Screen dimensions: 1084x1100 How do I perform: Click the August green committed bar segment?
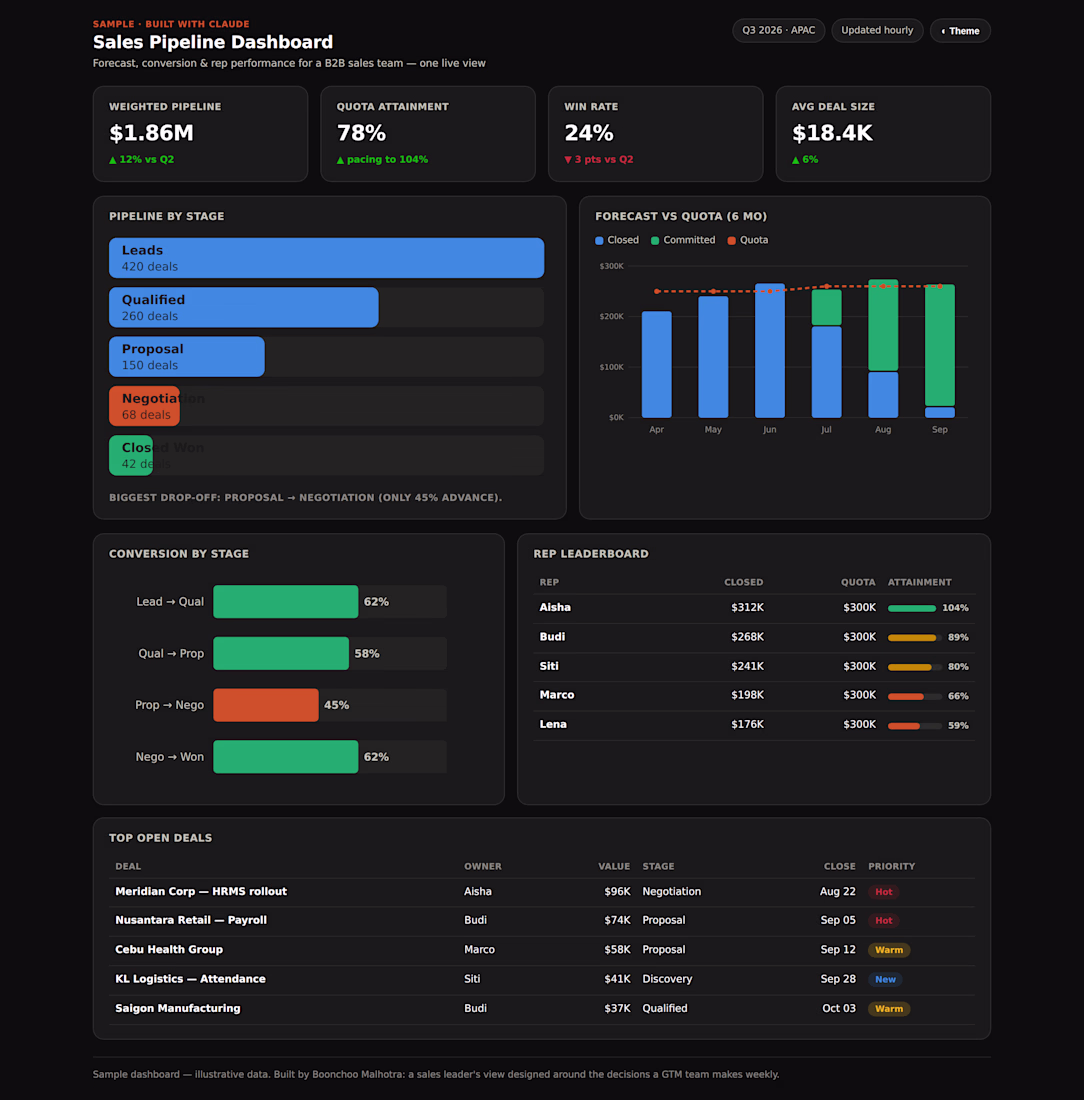click(883, 325)
